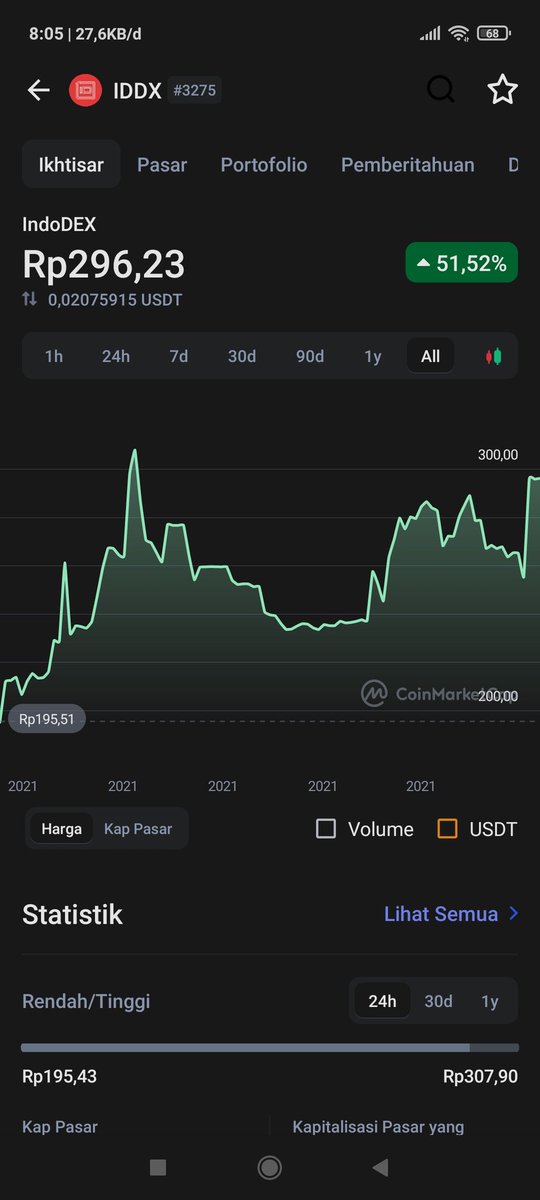Select the Harga chart toggle
This screenshot has height=1200, width=540.
pos(62,829)
